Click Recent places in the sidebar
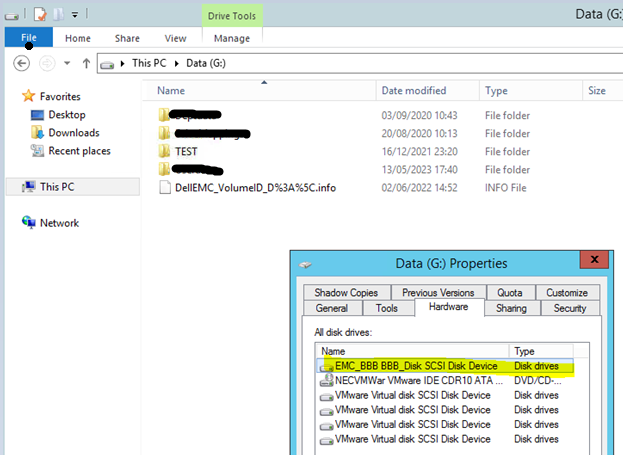The image size is (623, 455). [x=79, y=151]
